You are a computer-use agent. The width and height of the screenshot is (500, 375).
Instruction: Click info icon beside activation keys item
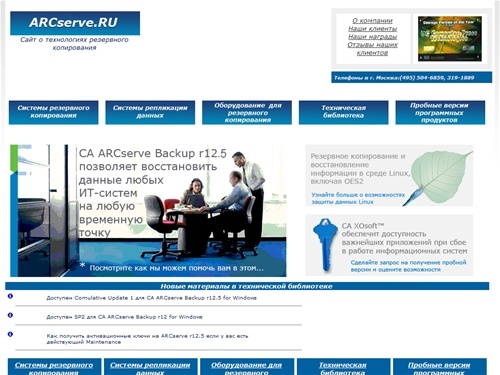click(x=10, y=334)
